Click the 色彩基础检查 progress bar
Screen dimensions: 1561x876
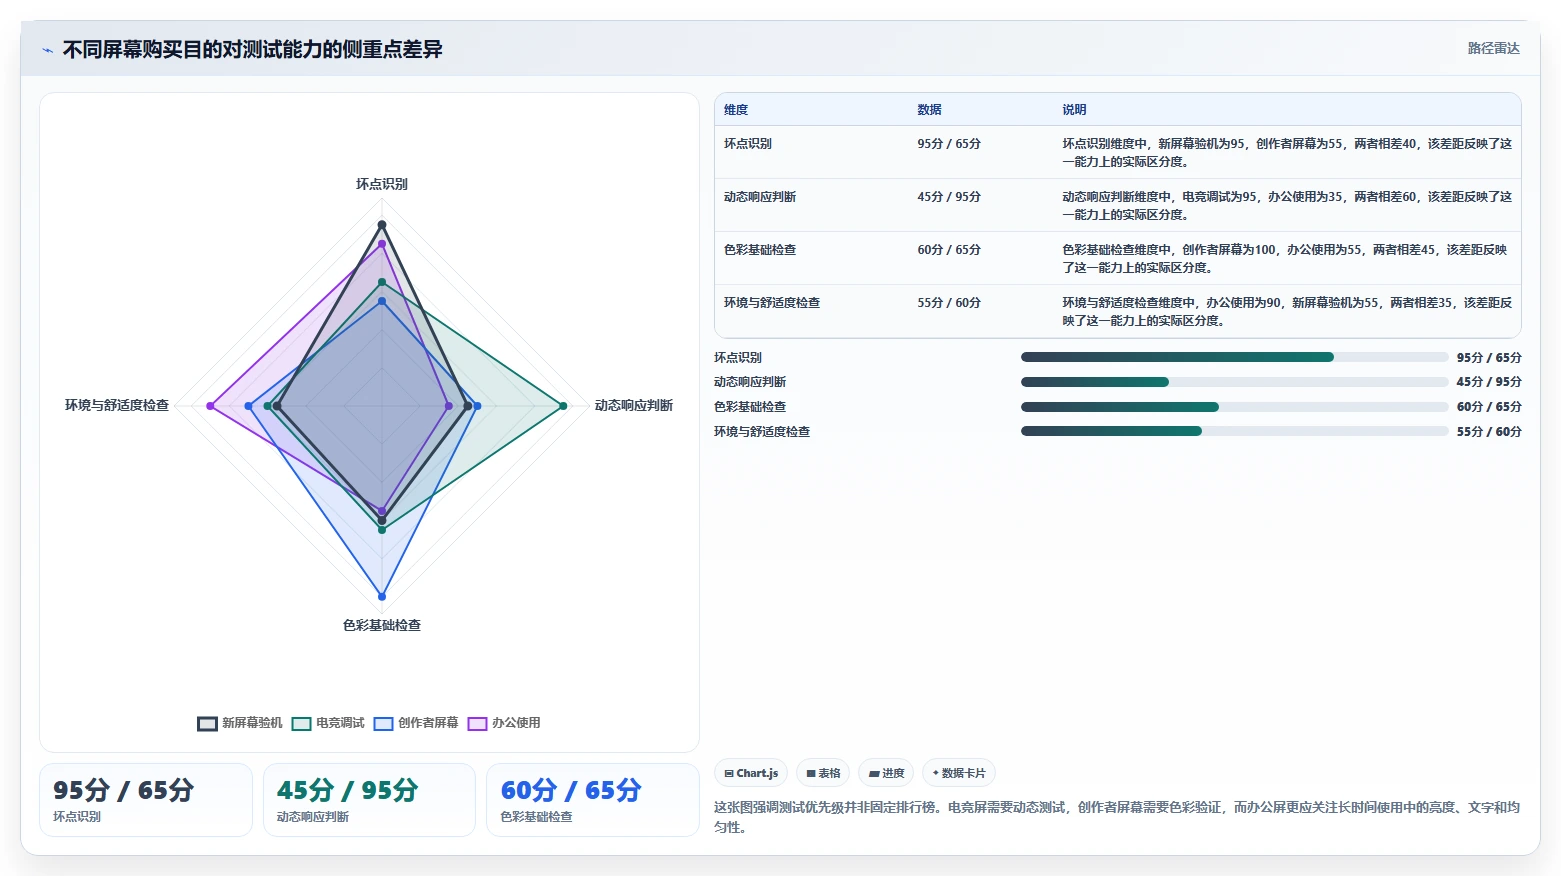pyautogui.click(x=1234, y=407)
